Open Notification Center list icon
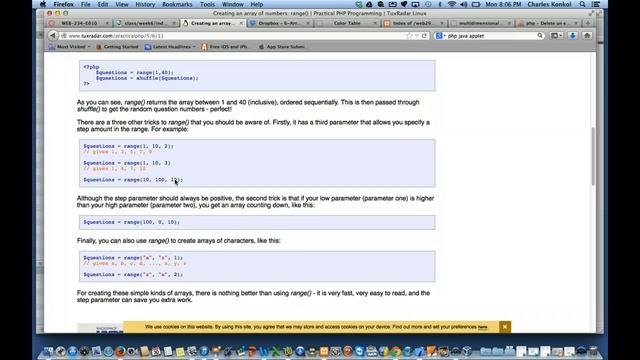Screen dimensions: 640x360 [x=596, y=4]
